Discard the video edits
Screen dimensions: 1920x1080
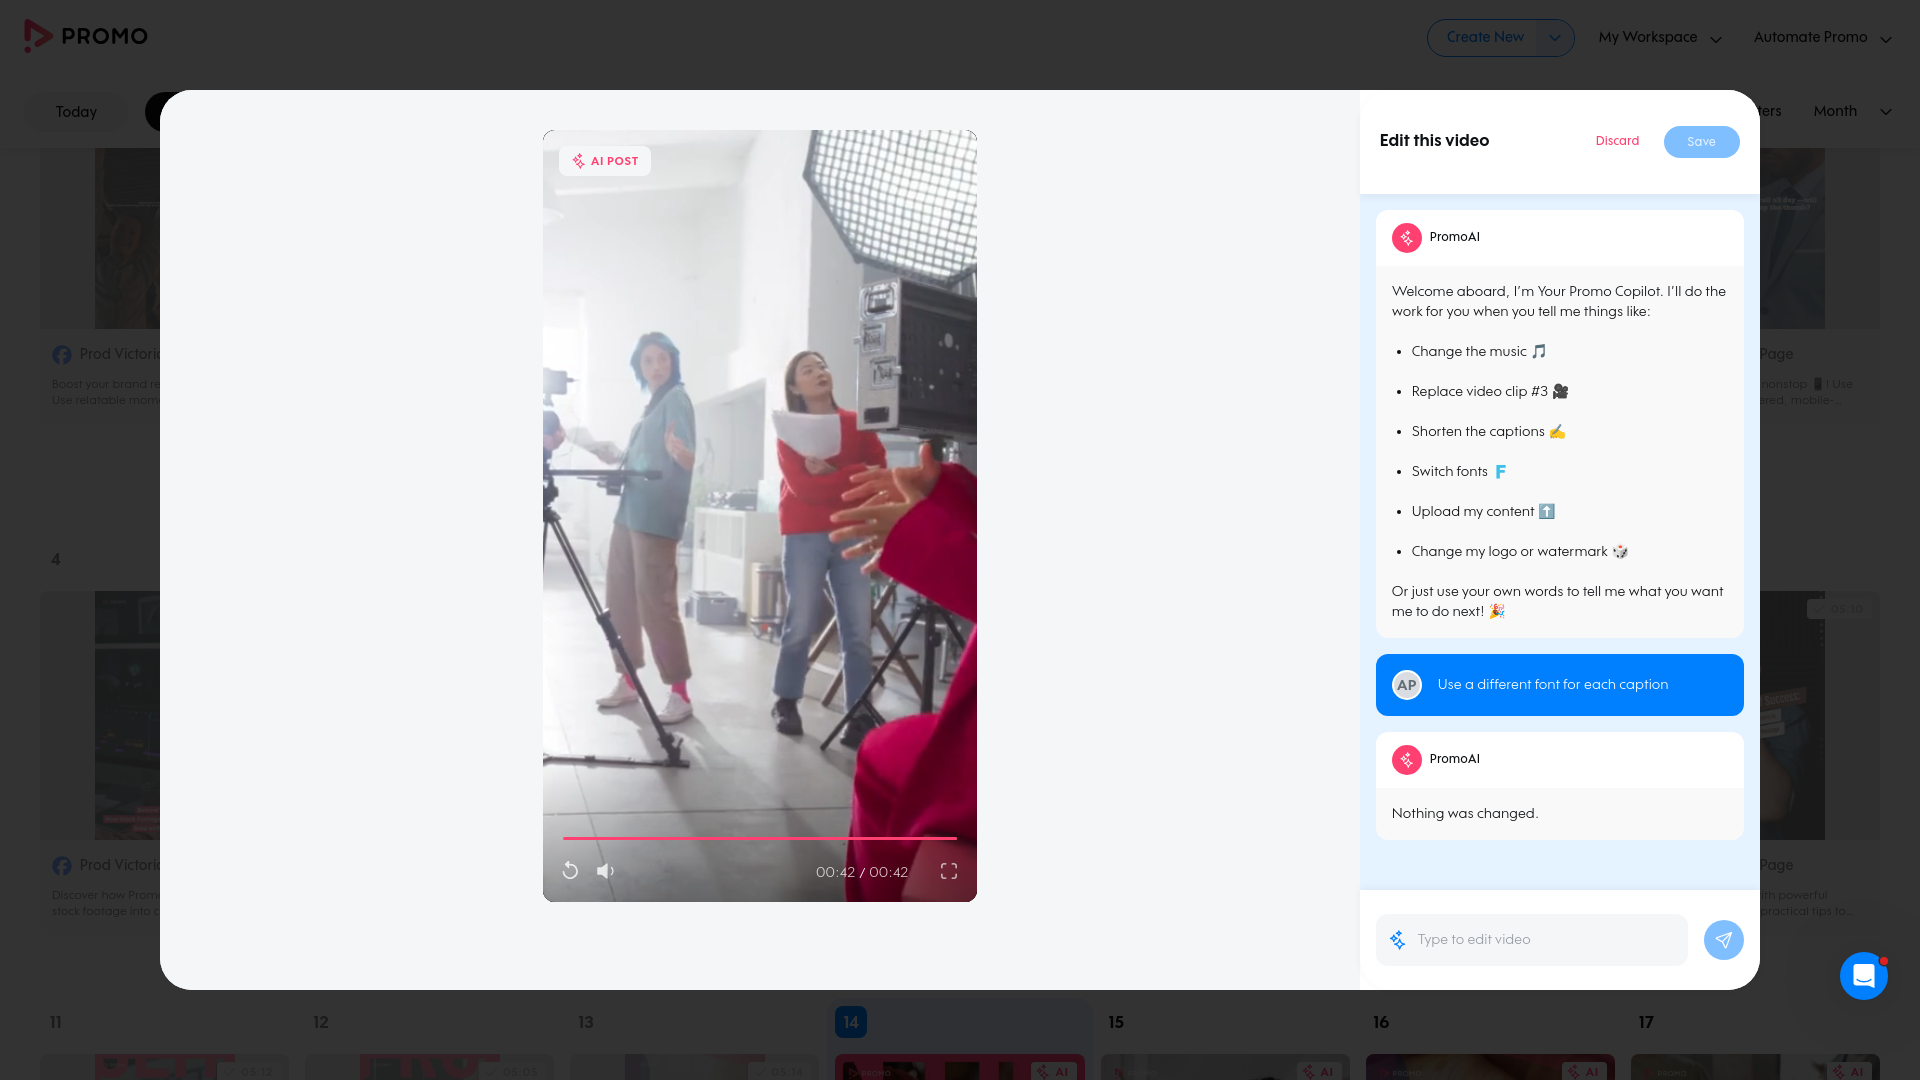tap(1617, 141)
